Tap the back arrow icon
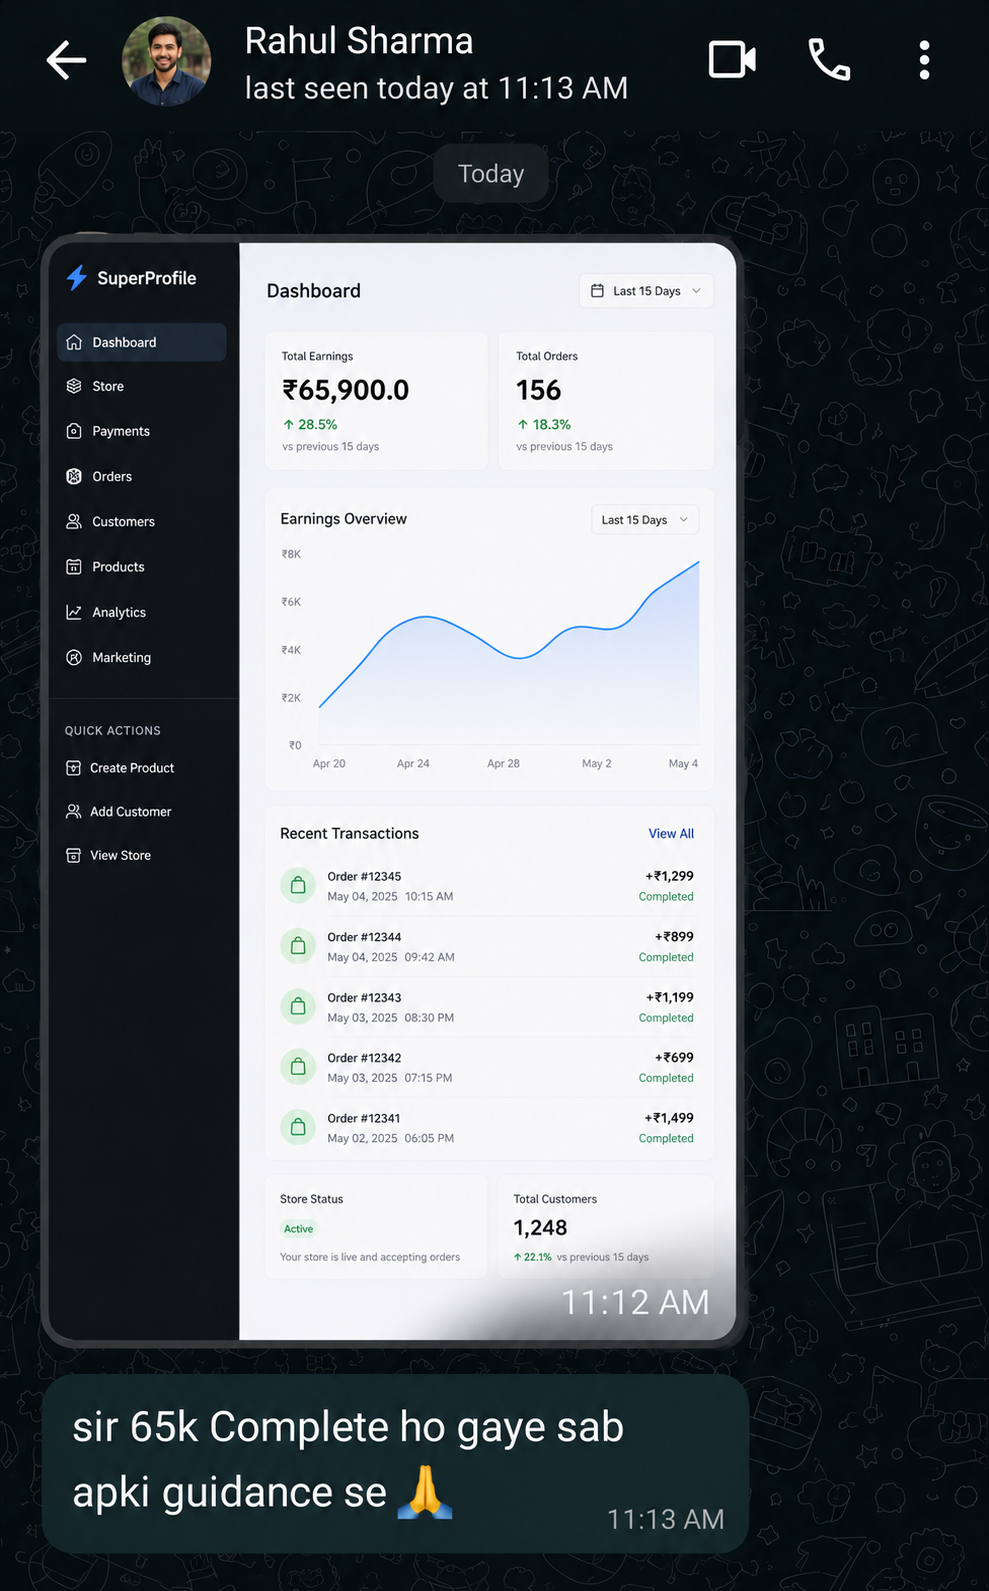989x1591 pixels. point(66,61)
